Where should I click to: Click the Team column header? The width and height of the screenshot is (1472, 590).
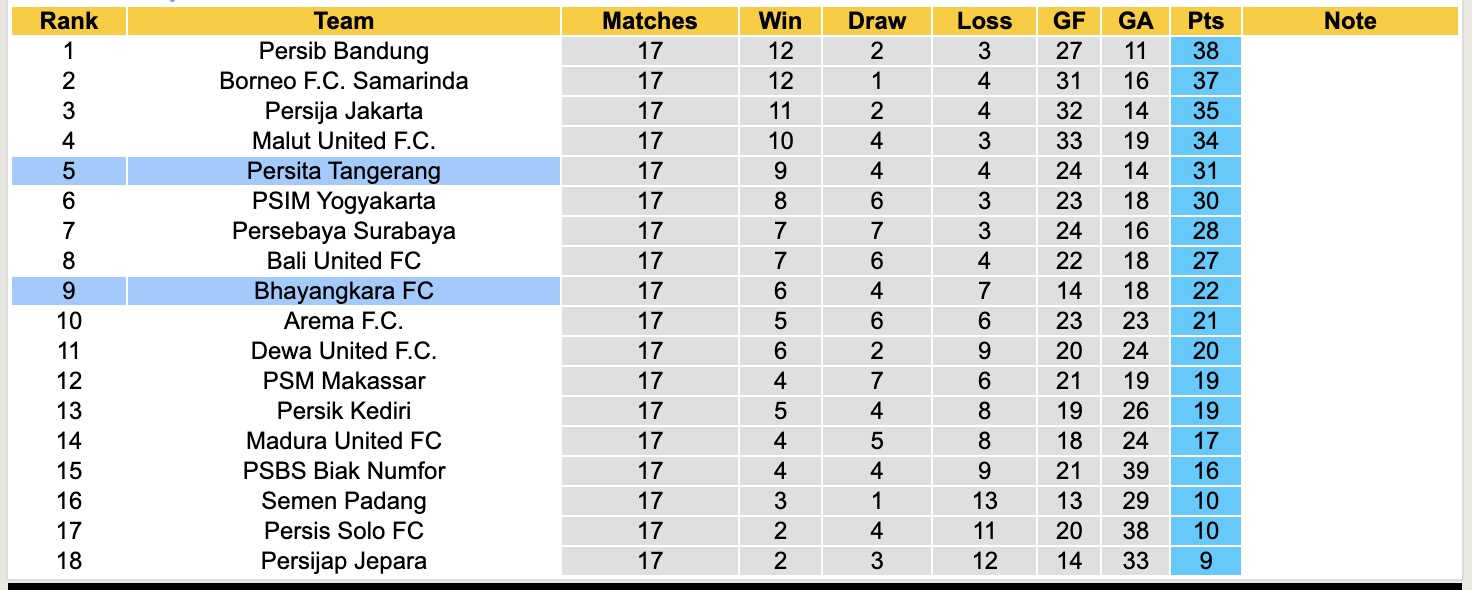click(343, 21)
